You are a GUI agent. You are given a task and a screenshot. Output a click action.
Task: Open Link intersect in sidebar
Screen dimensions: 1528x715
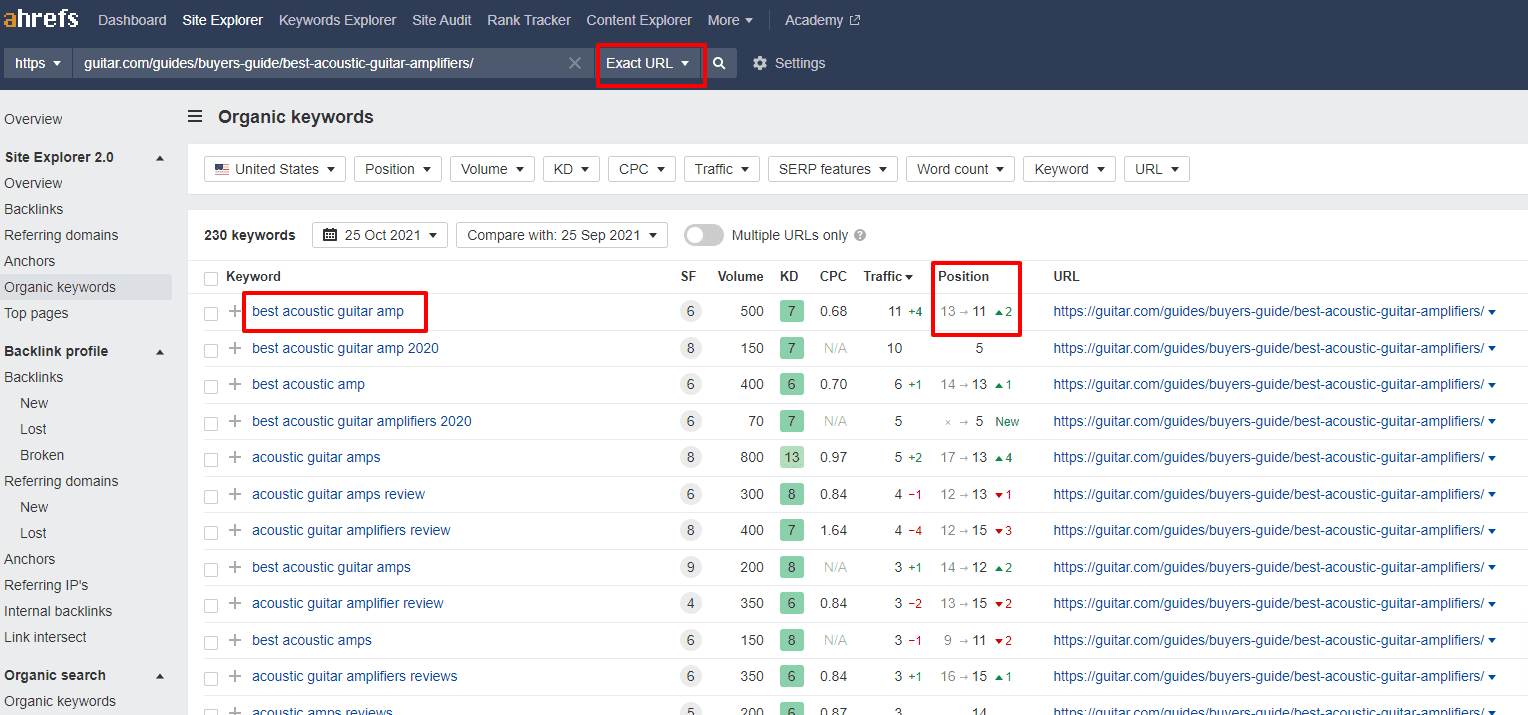45,637
